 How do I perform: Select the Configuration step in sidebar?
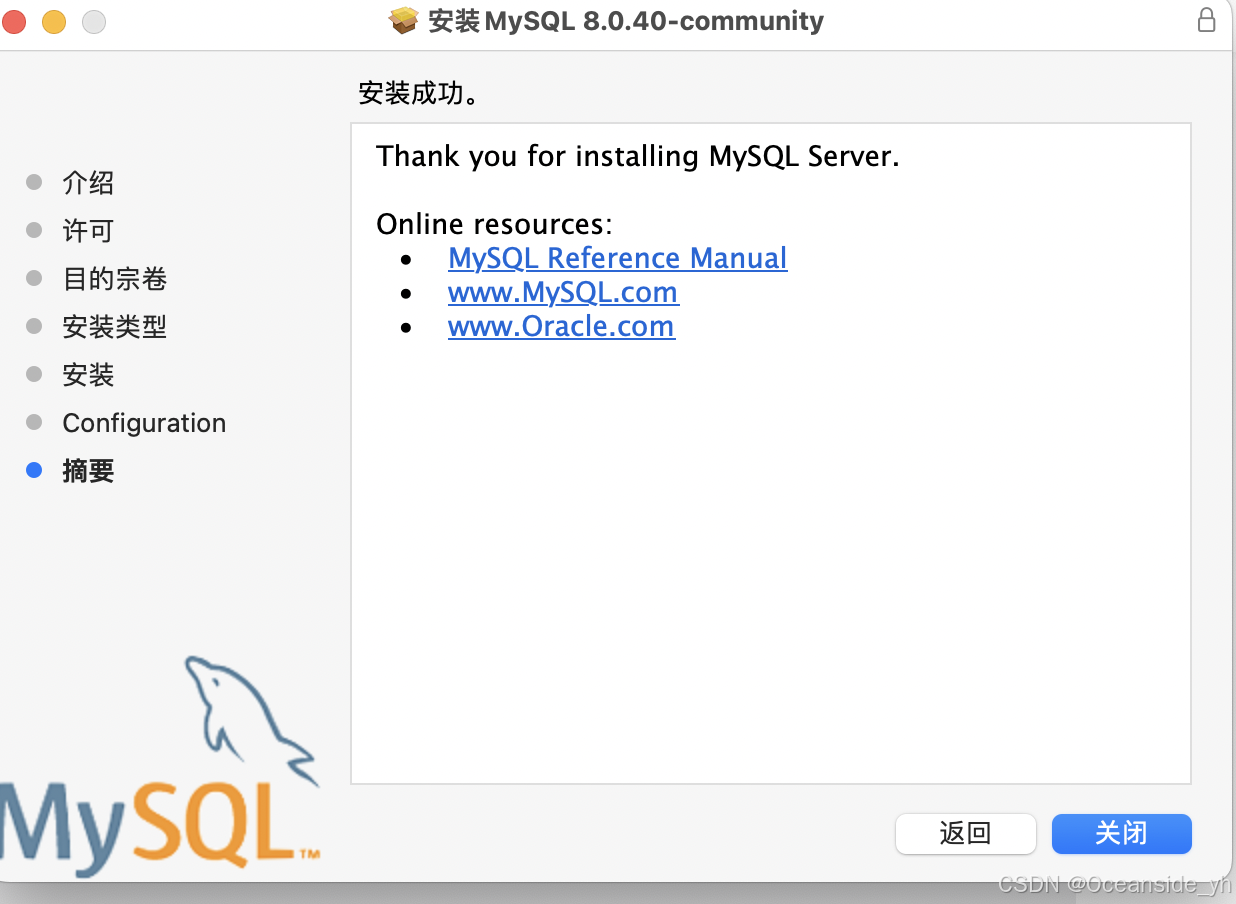pos(144,422)
